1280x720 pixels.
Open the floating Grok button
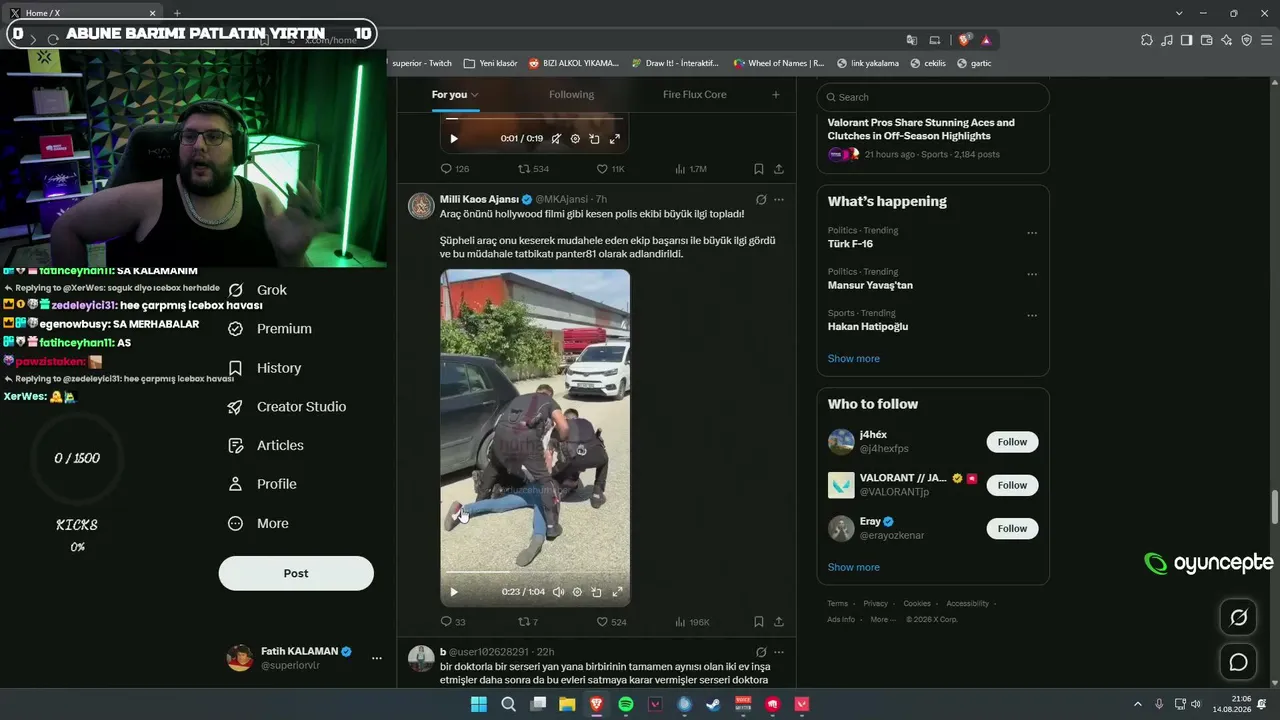(x=1238, y=617)
